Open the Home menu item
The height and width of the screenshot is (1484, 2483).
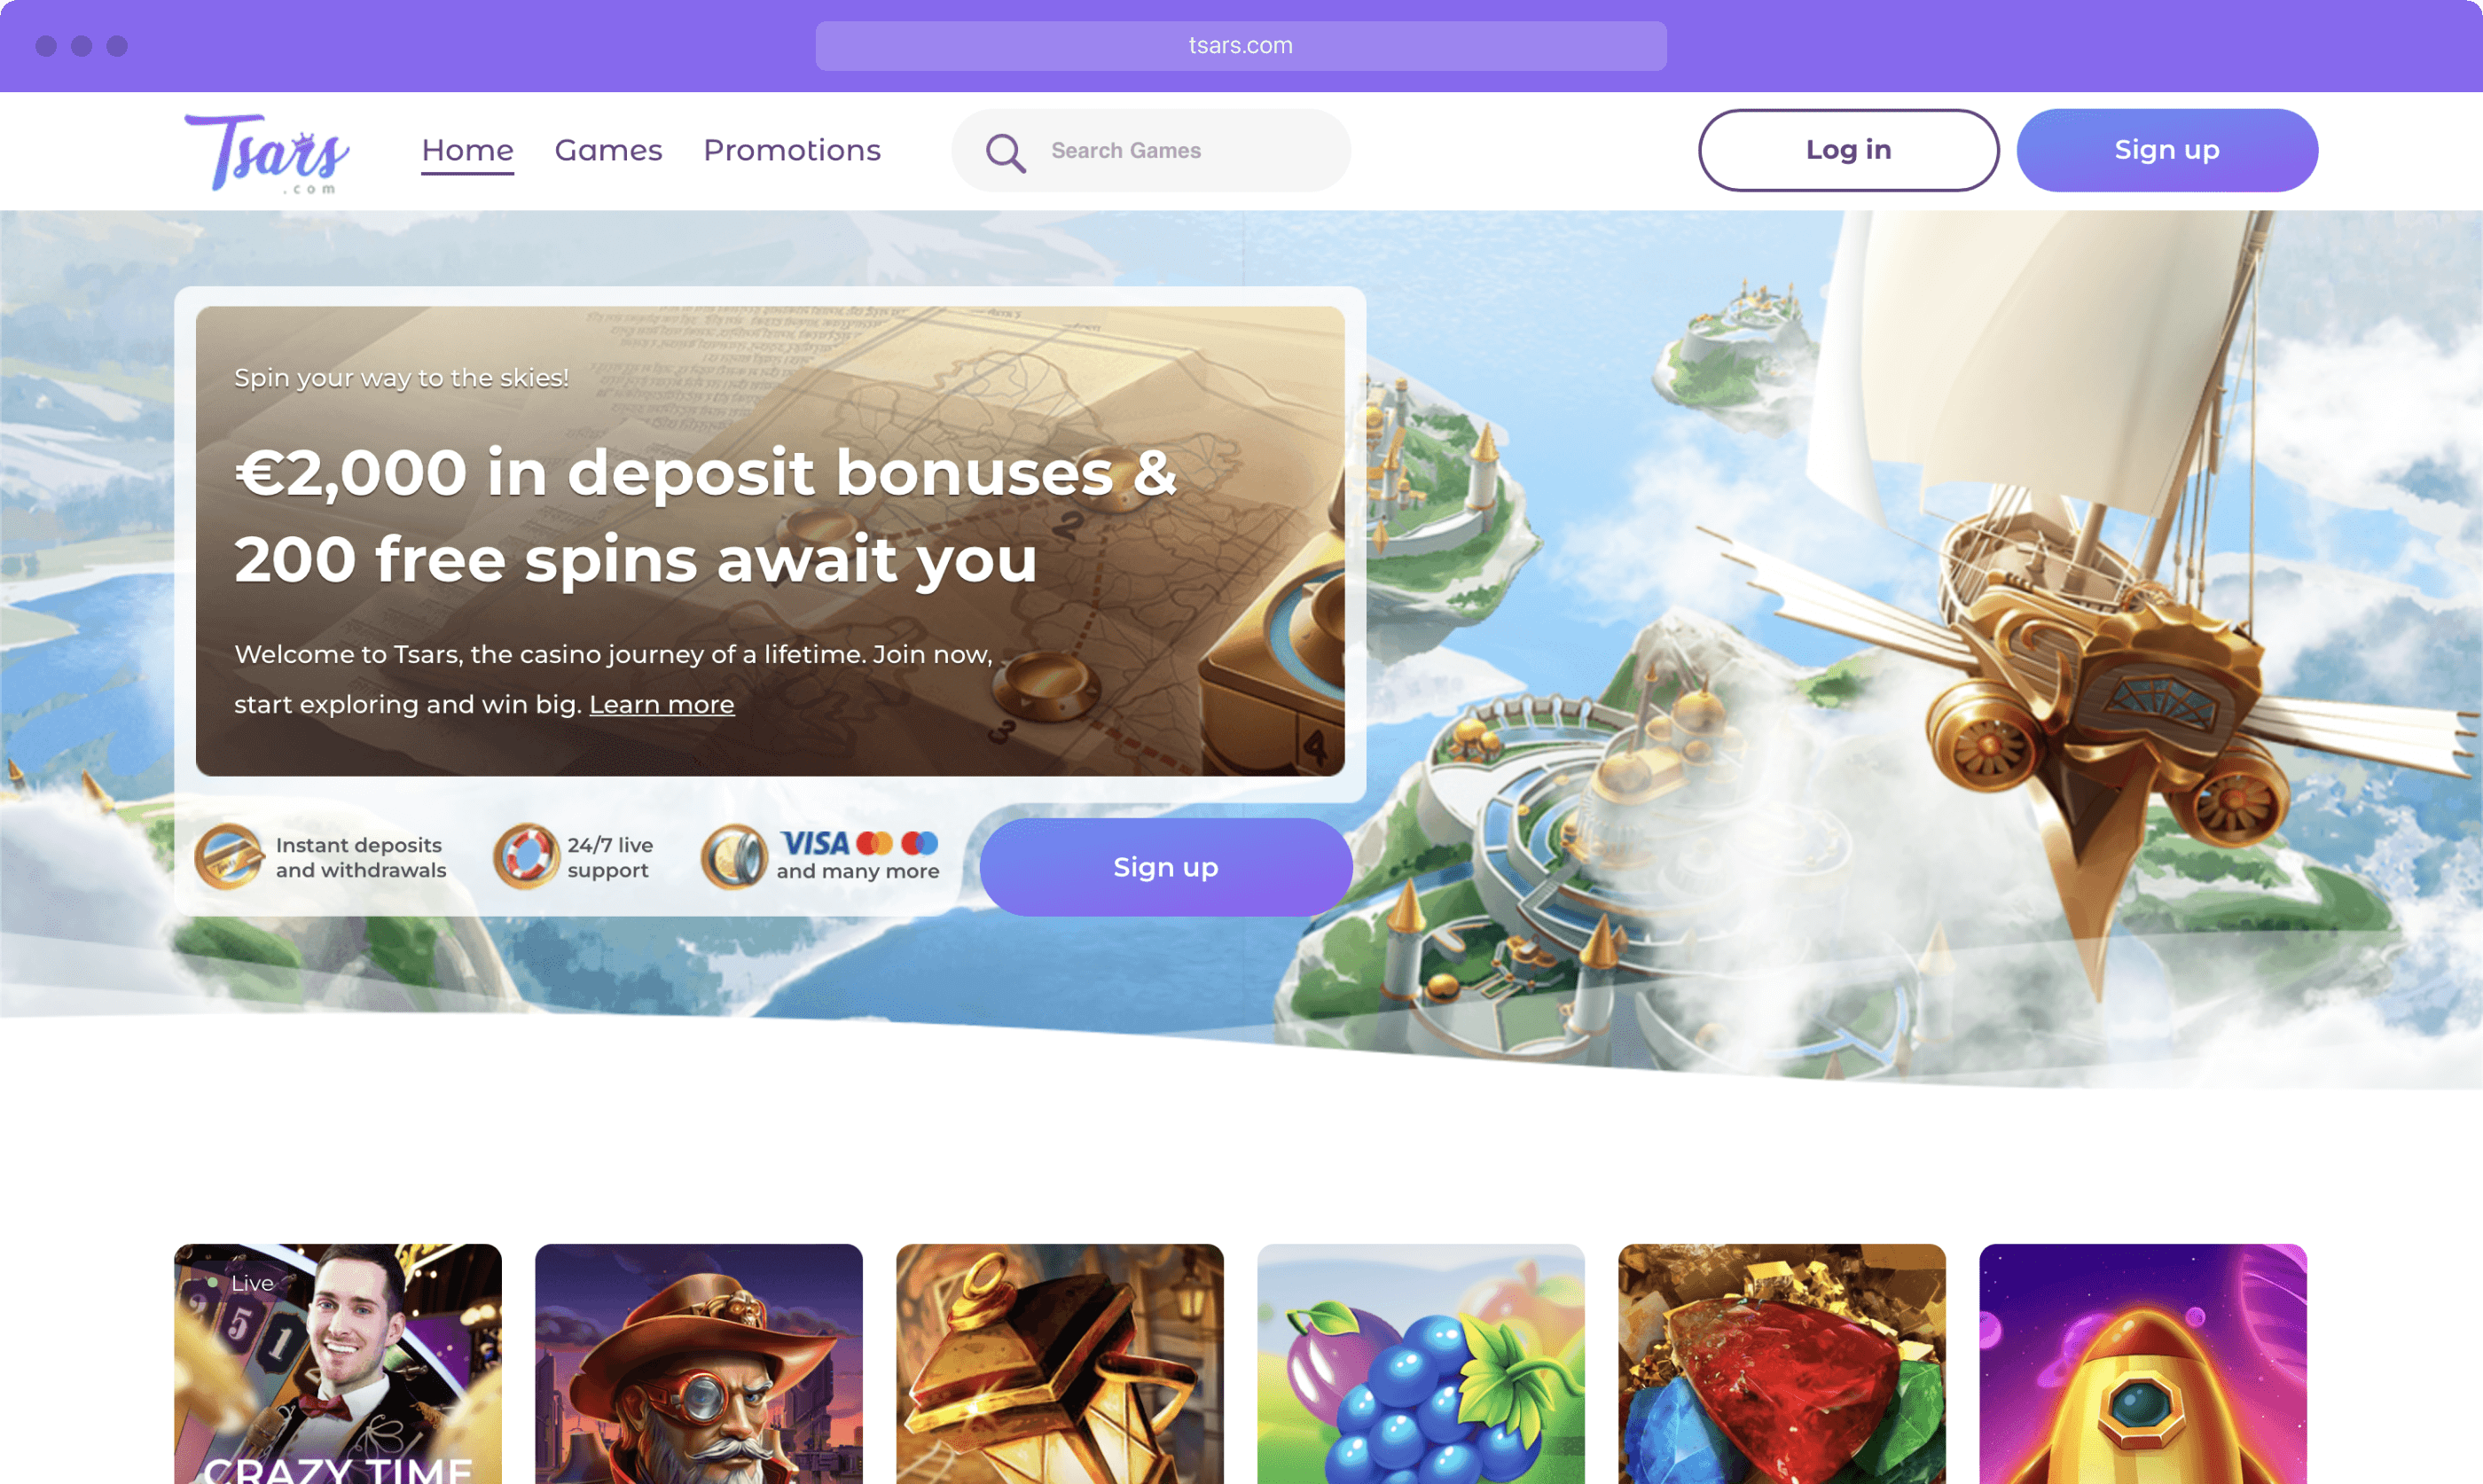pos(467,150)
